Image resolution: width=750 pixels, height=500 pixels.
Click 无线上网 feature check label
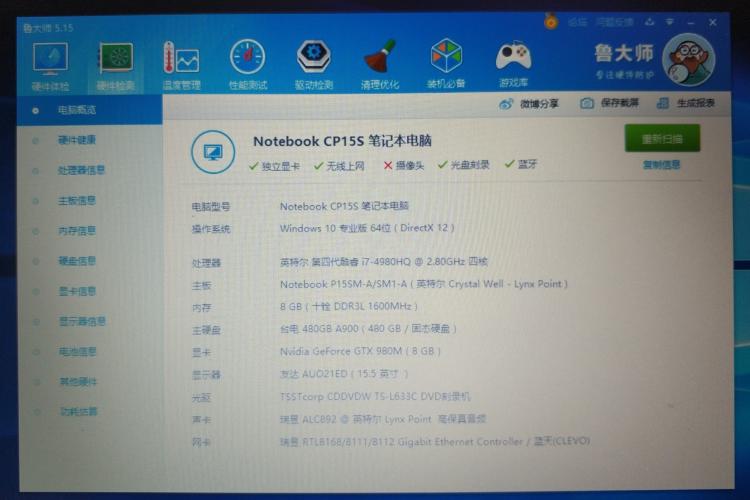pos(339,166)
